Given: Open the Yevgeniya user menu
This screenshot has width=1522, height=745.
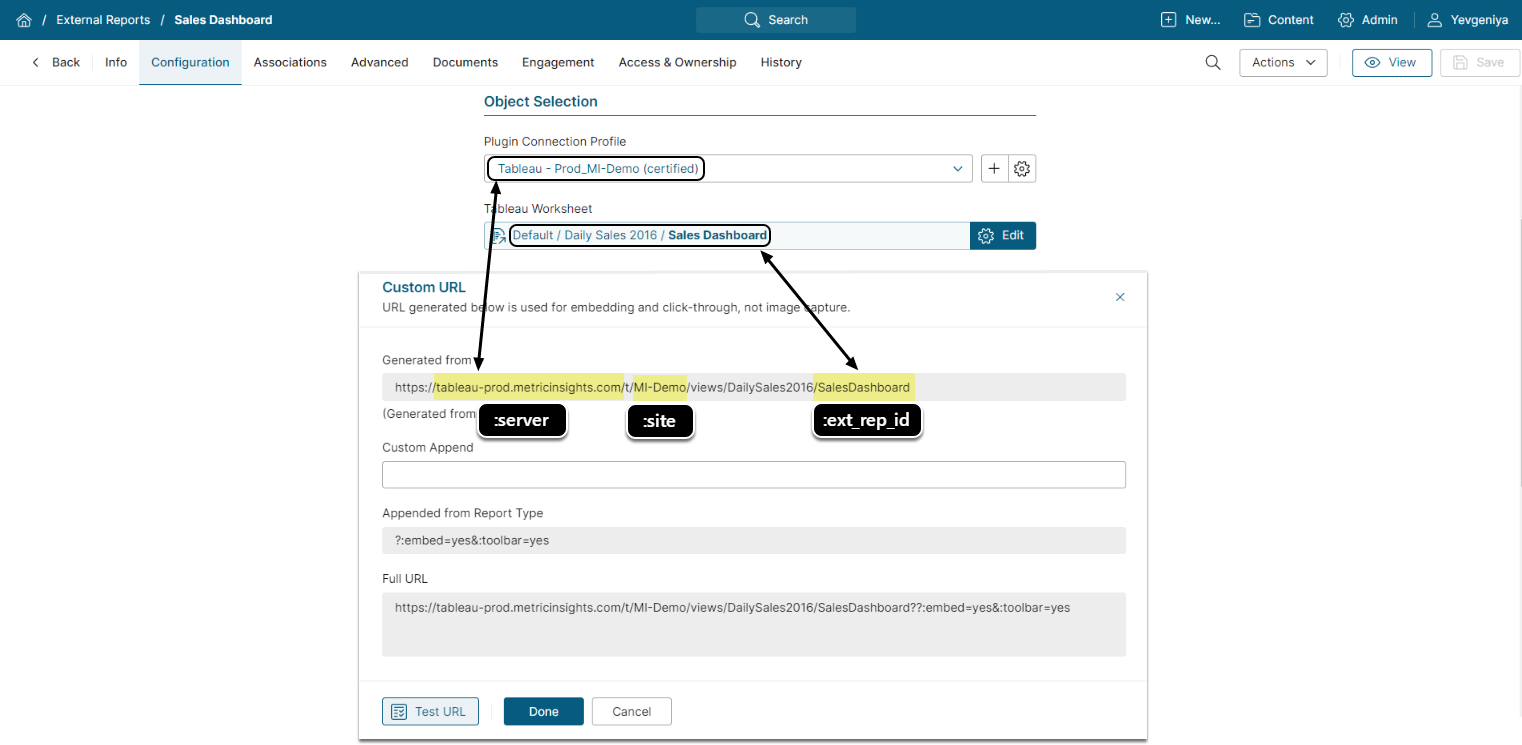Looking at the screenshot, I should tap(1468, 20).
